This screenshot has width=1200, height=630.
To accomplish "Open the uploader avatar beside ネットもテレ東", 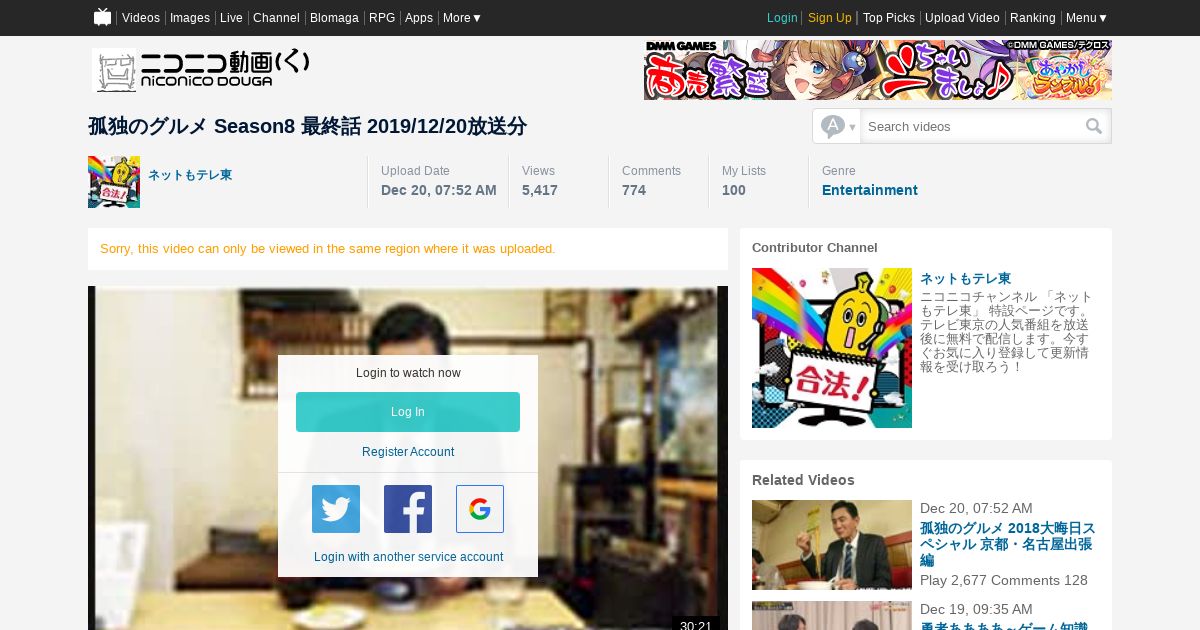I will tap(114, 182).
